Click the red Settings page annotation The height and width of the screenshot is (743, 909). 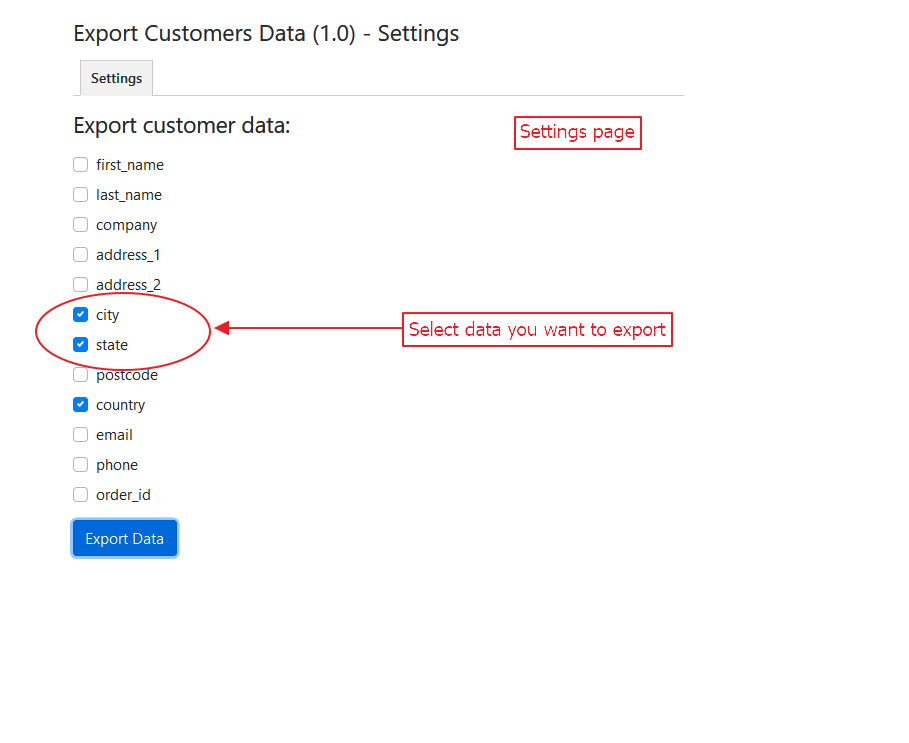pyautogui.click(x=577, y=132)
